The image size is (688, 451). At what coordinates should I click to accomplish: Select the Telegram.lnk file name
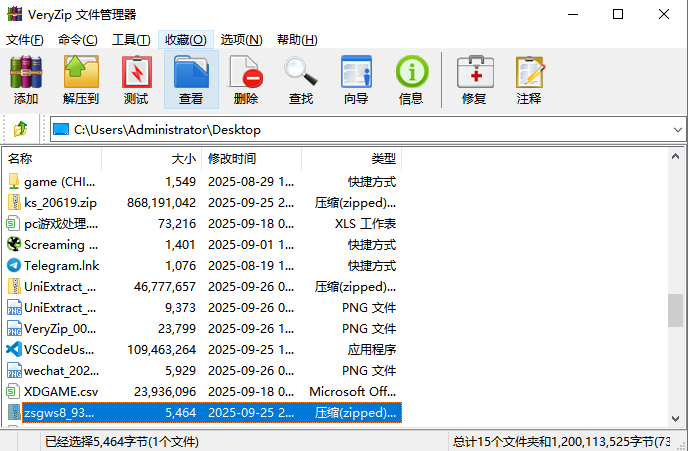pos(61,266)
